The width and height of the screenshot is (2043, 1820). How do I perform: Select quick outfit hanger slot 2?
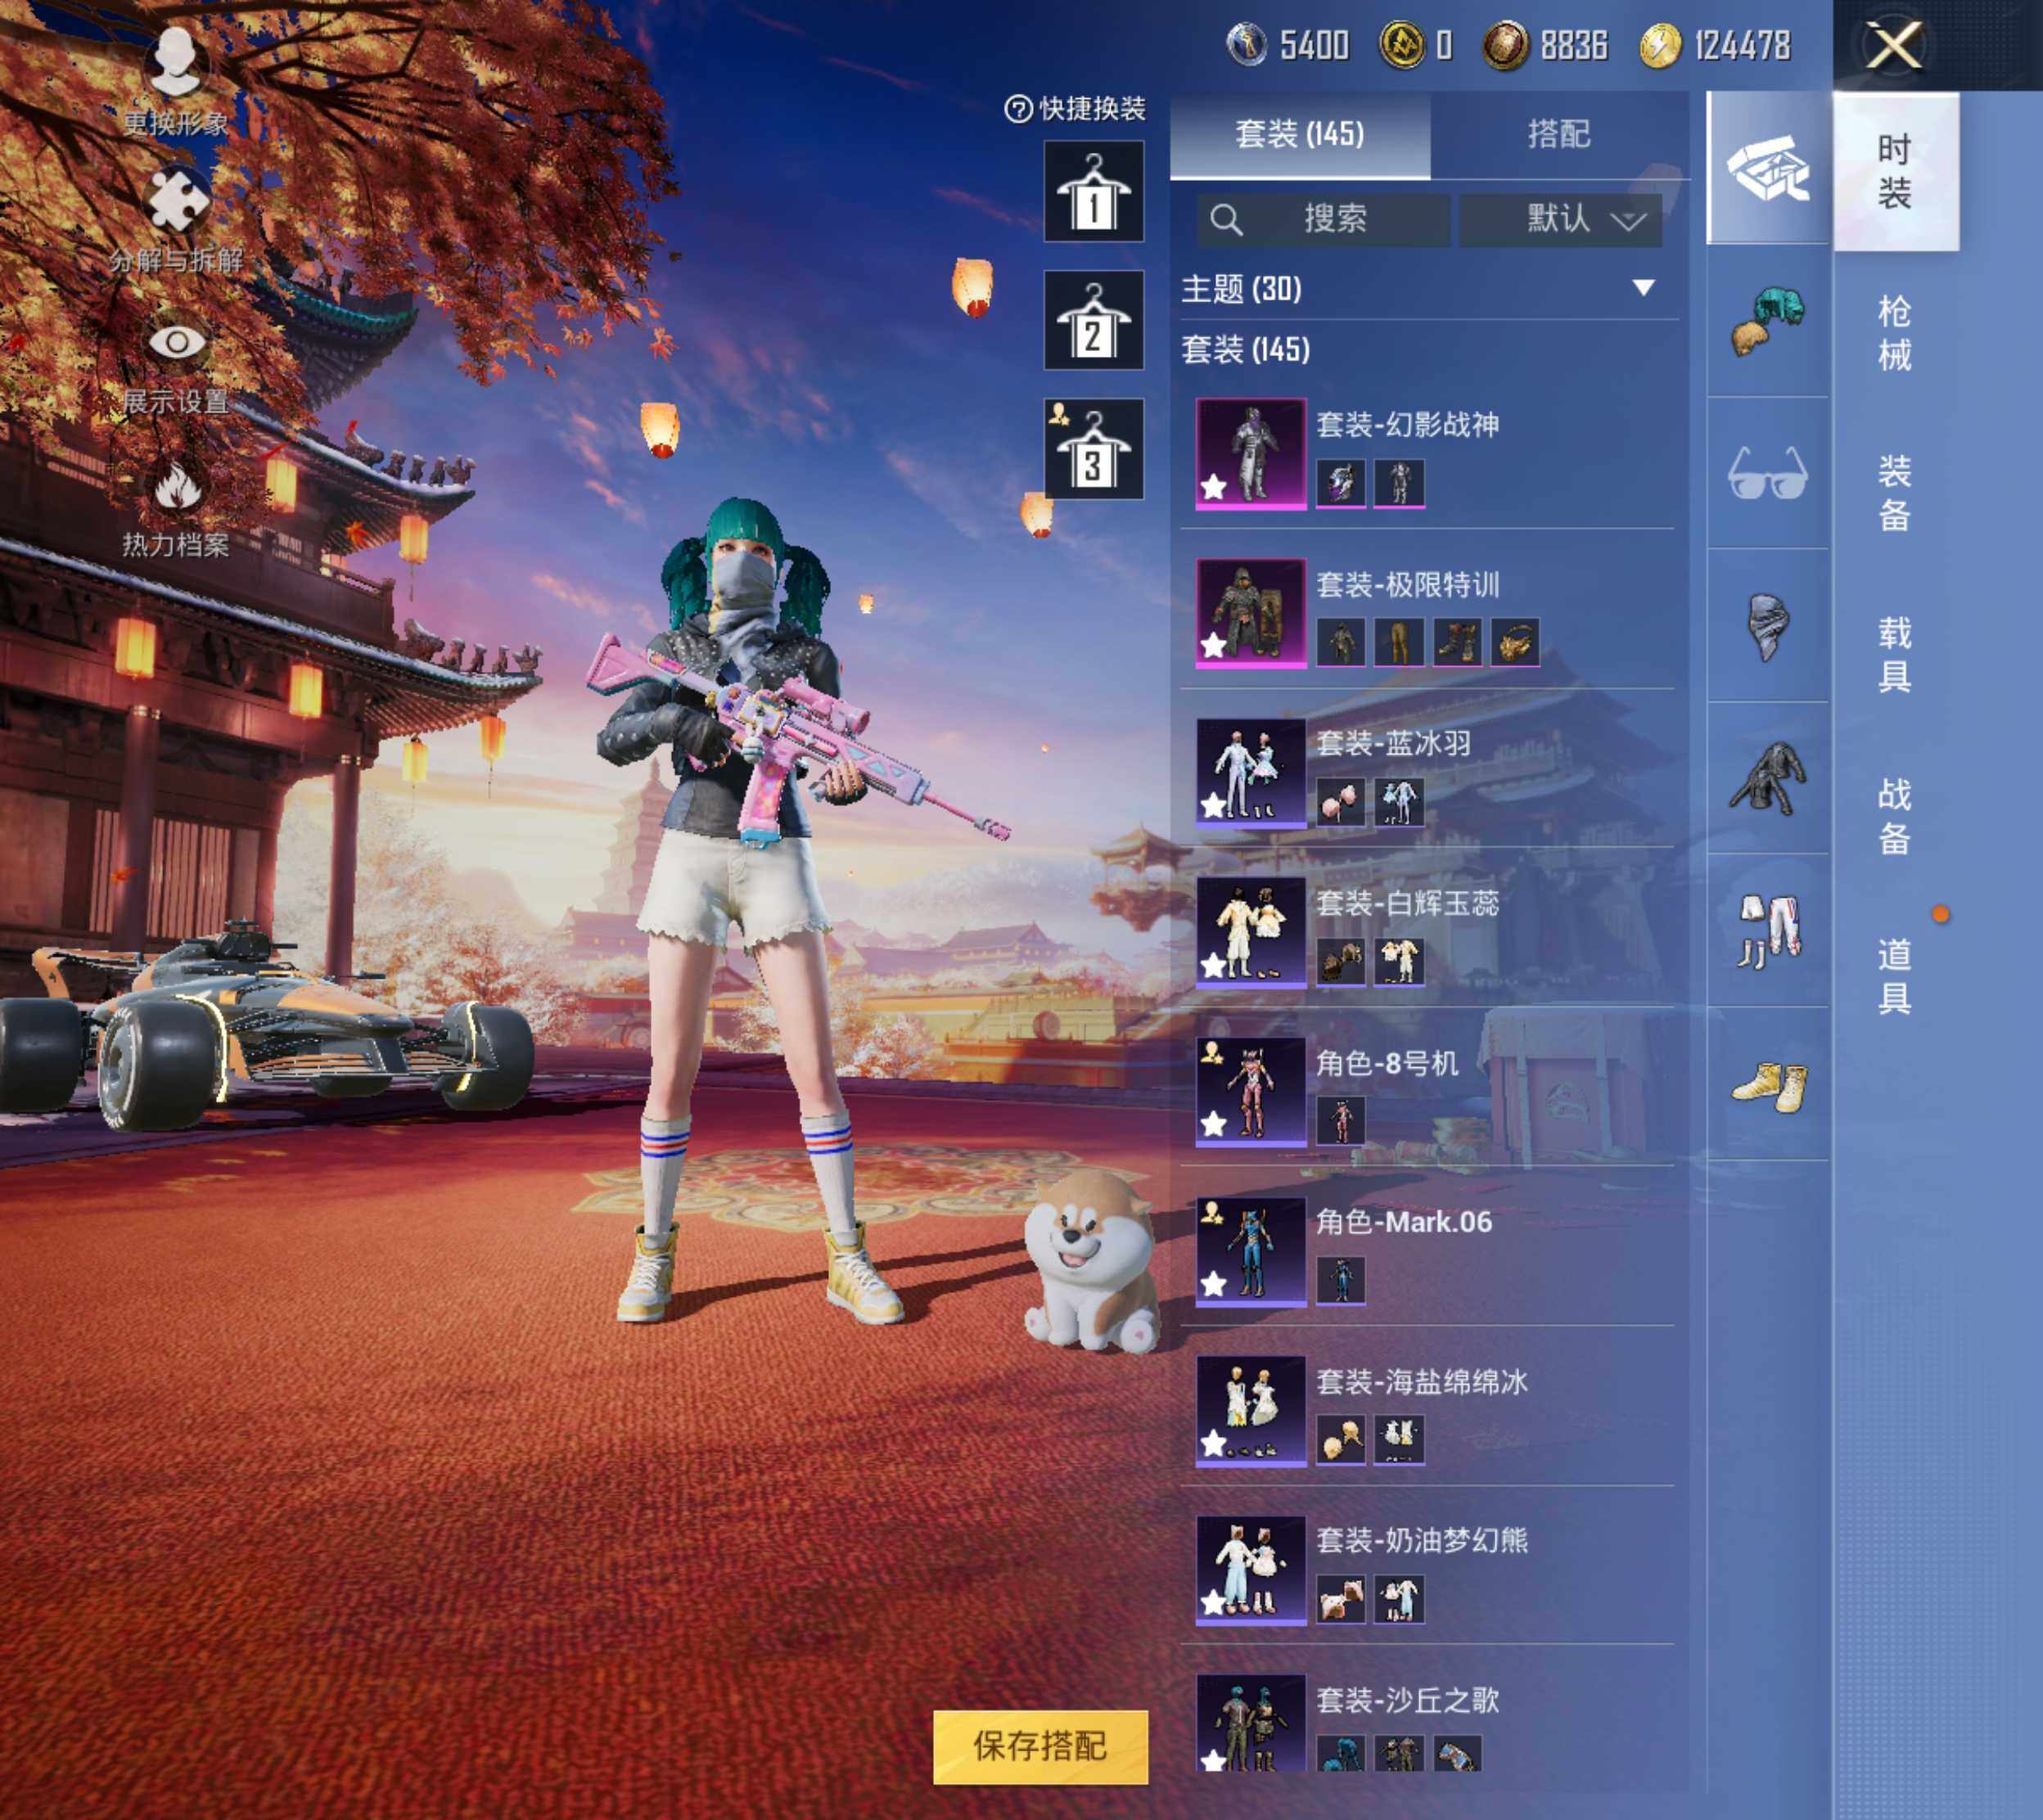click(x=1093, y=320)
